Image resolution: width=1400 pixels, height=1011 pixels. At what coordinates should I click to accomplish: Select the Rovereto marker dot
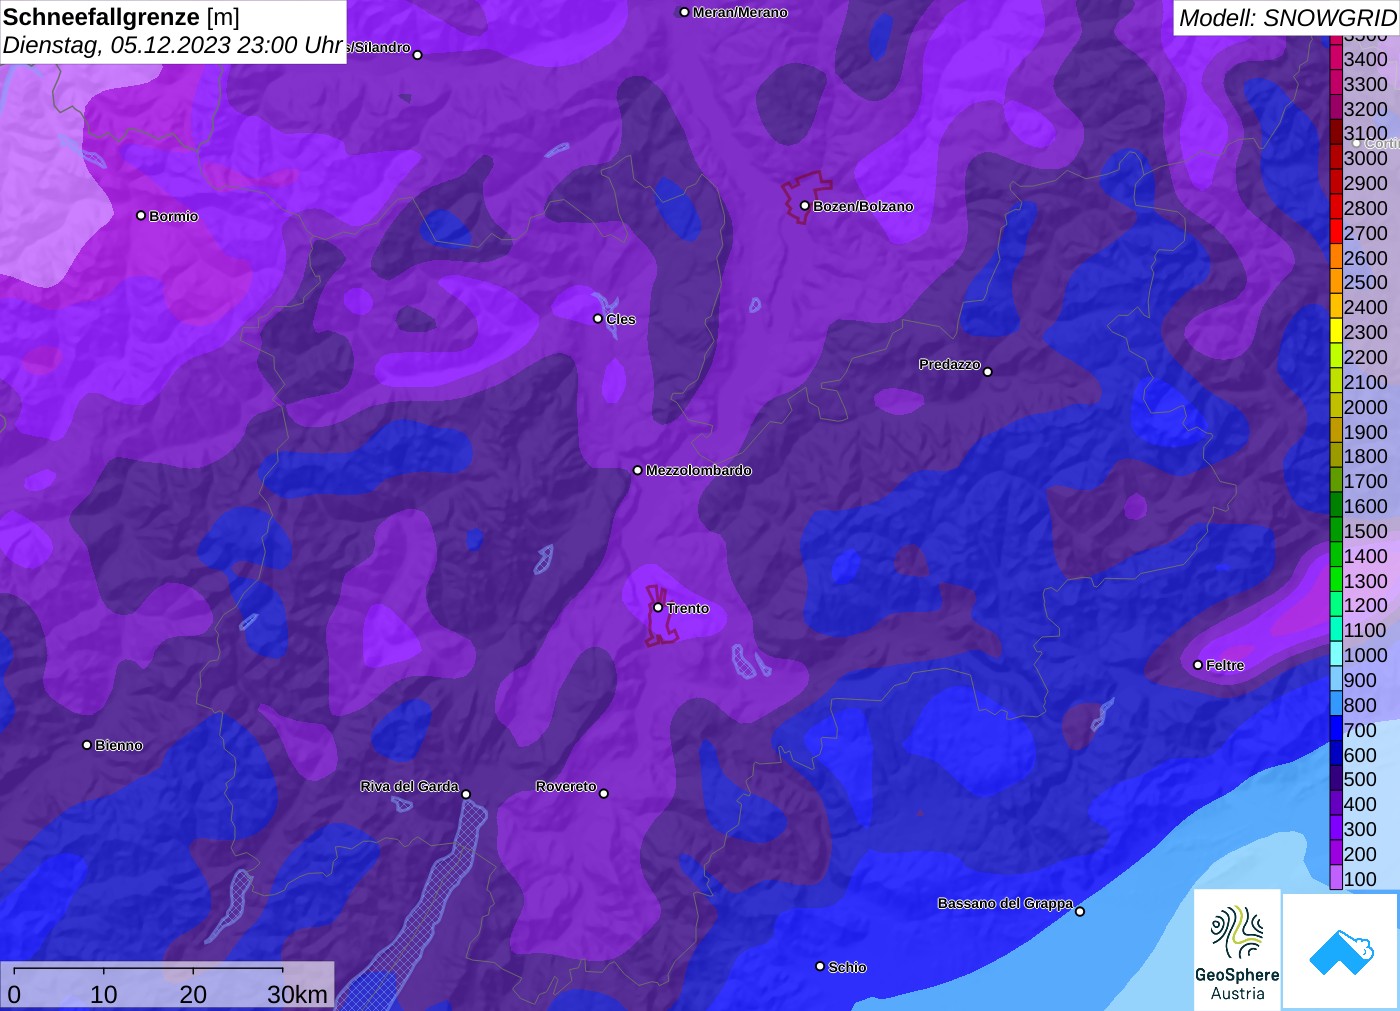(604, 794)
